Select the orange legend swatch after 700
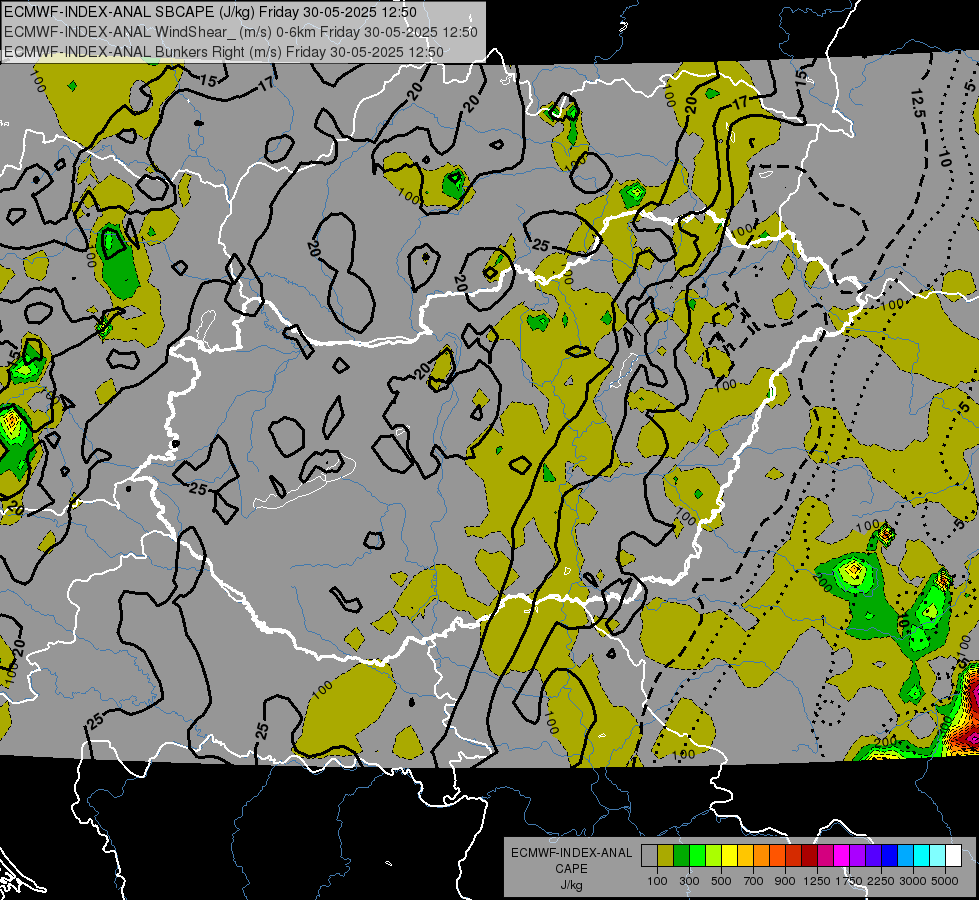Screen dimensions: 979x900 point(761,856)
